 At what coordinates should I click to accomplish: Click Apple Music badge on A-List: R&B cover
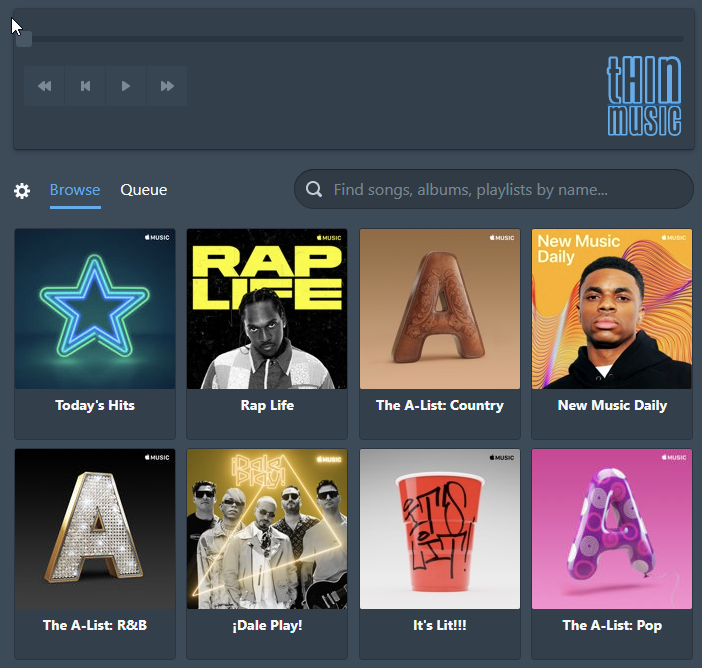pos(157,457)
